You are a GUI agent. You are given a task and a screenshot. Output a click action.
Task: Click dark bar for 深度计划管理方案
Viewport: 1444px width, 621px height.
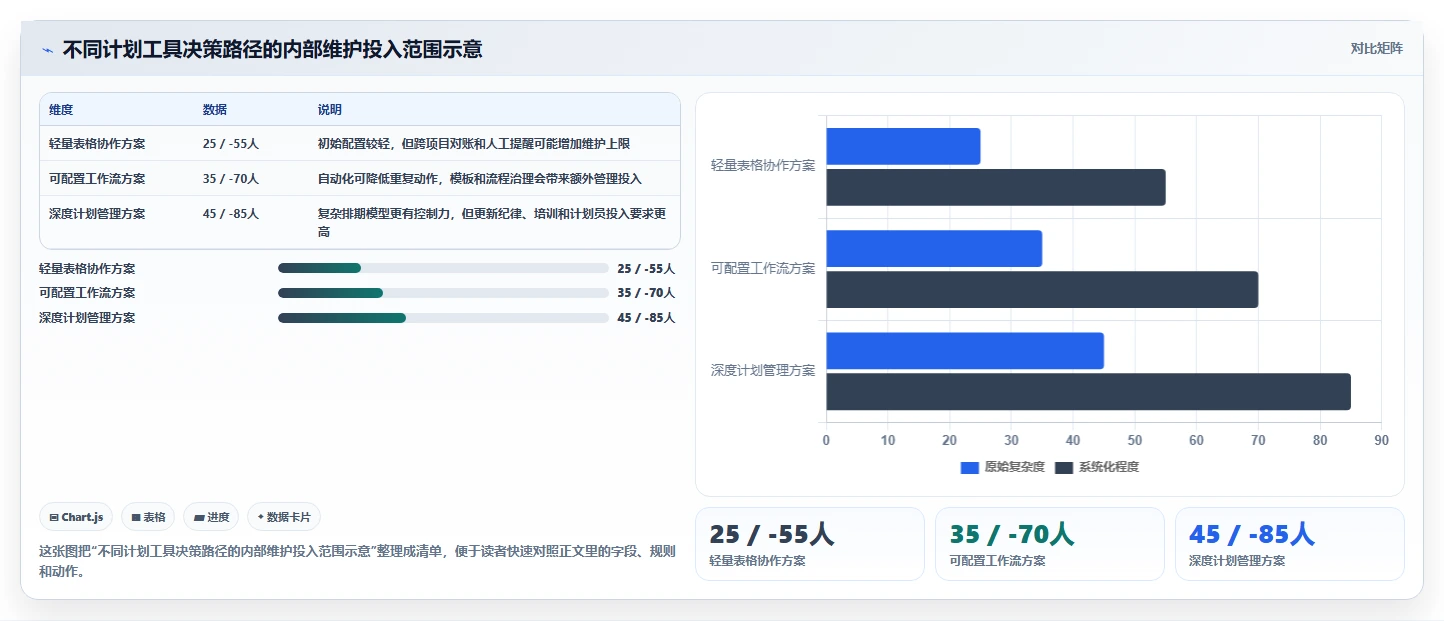pos(1088,391)
